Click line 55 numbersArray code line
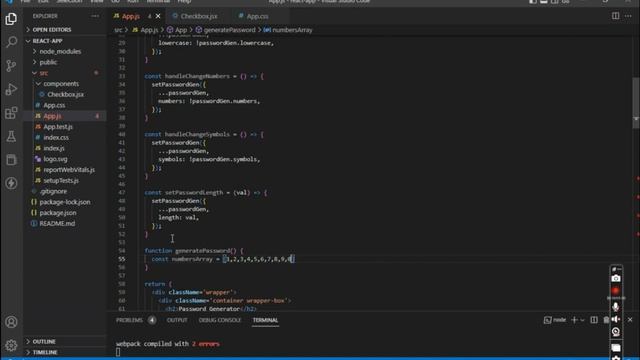The height and width of the screenshot is (360, 640). tap(223, 259)
